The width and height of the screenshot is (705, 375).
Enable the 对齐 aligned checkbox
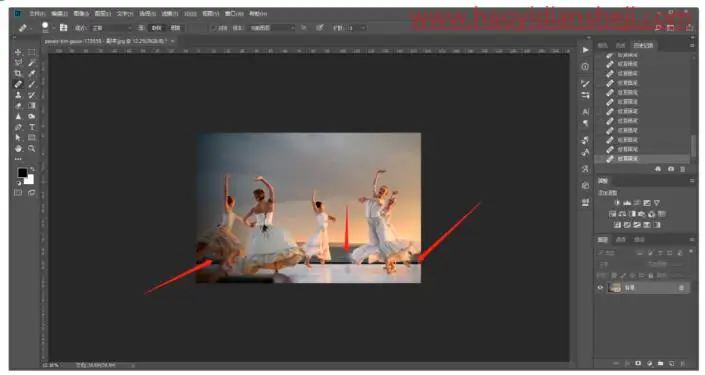[x=214, y=28]
